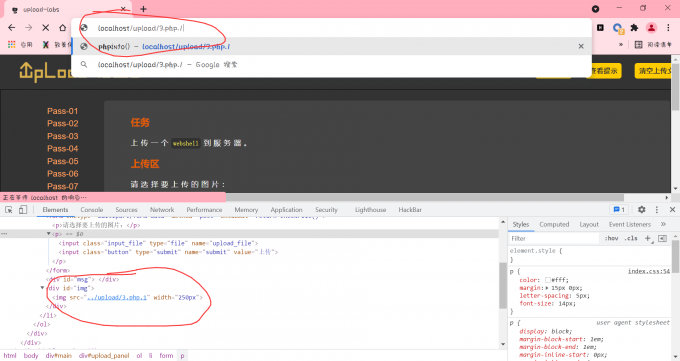Select div#main in the breadcrumb
Screen dimensions: 680x361
click(59, 355)
